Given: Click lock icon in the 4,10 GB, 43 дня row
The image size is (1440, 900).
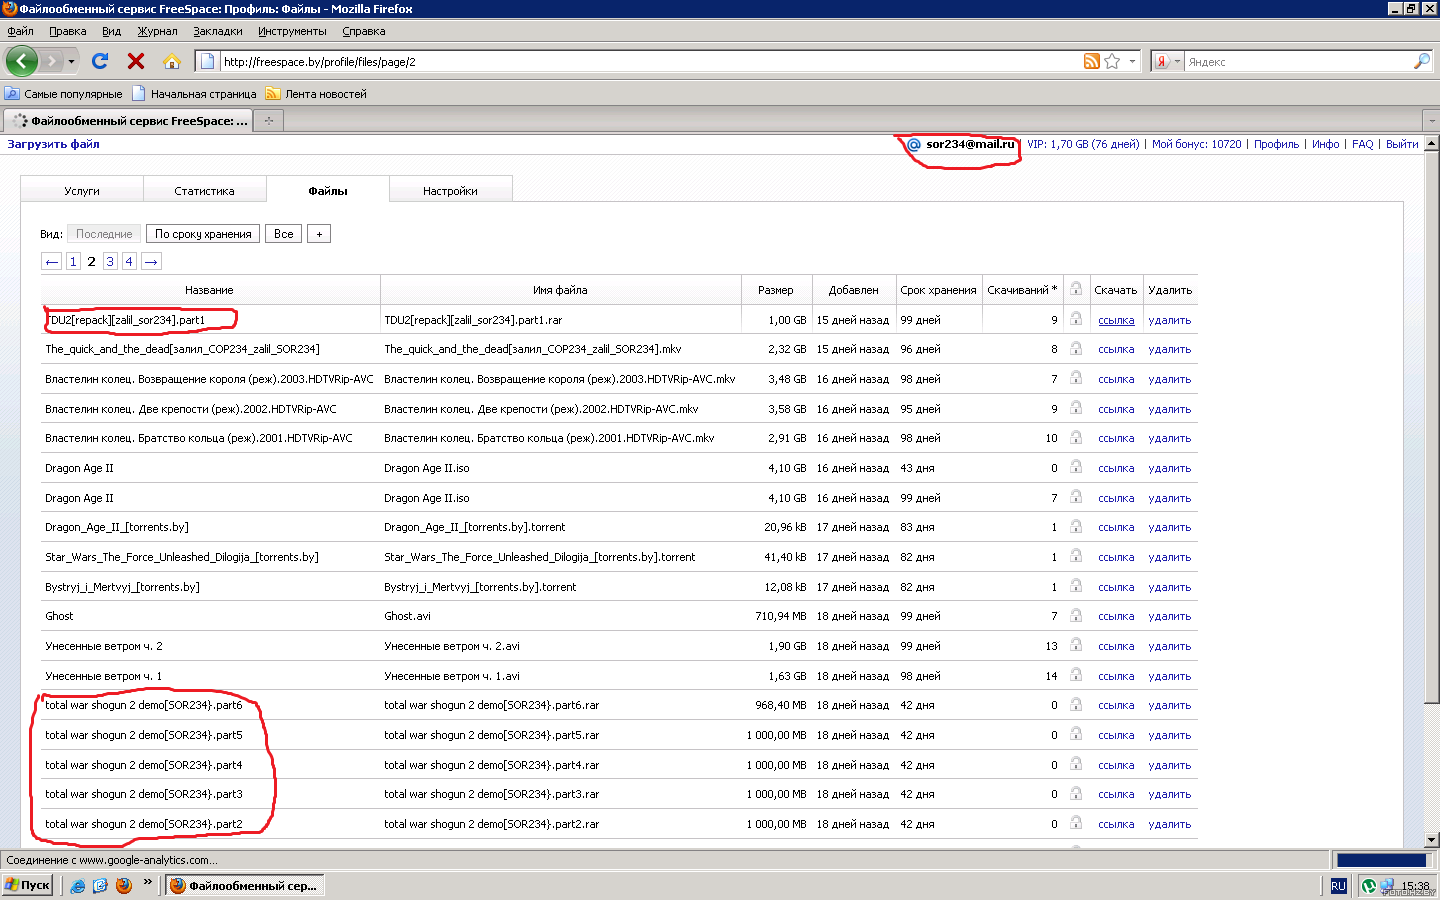Looking at the screenshot, I should tap(1076, 467).
